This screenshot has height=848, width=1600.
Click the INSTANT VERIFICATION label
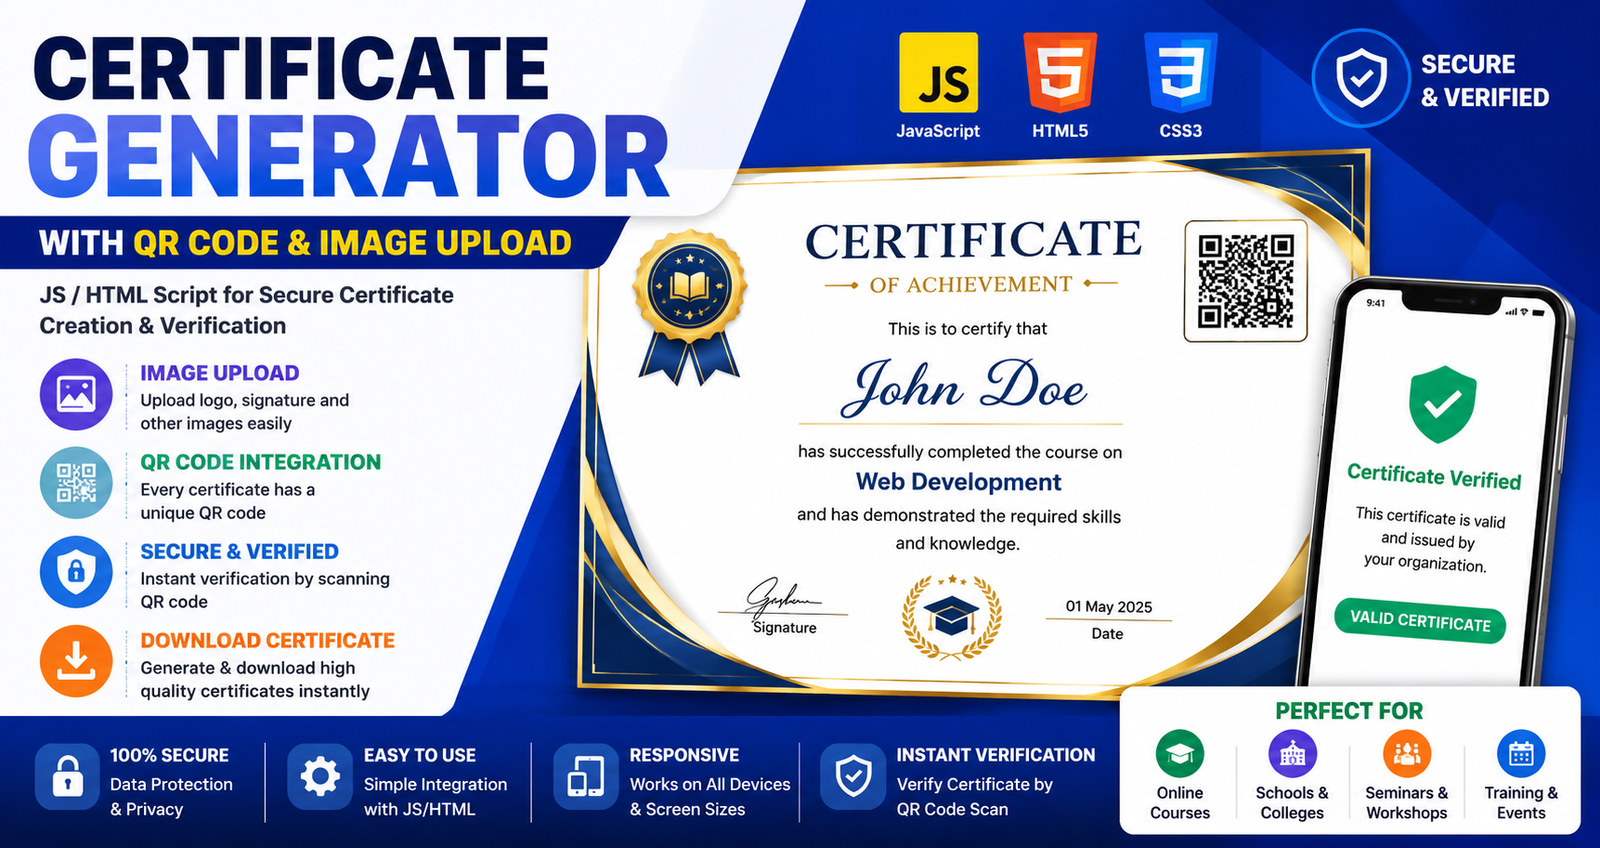click(996, 756)
